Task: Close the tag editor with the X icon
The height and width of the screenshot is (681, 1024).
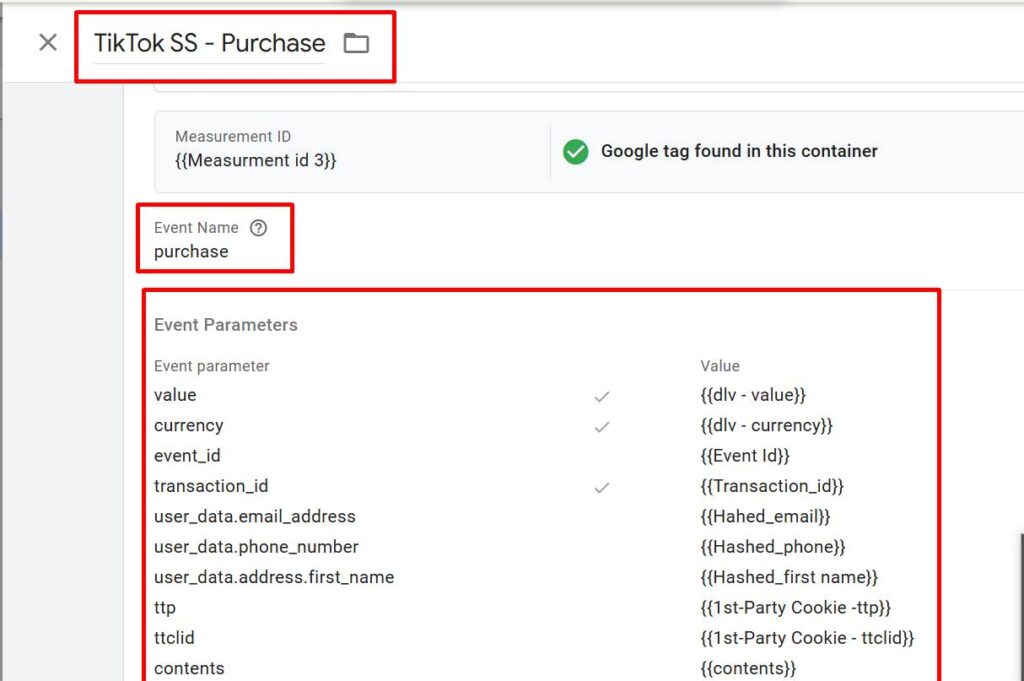Action: (x=48, y=43)
